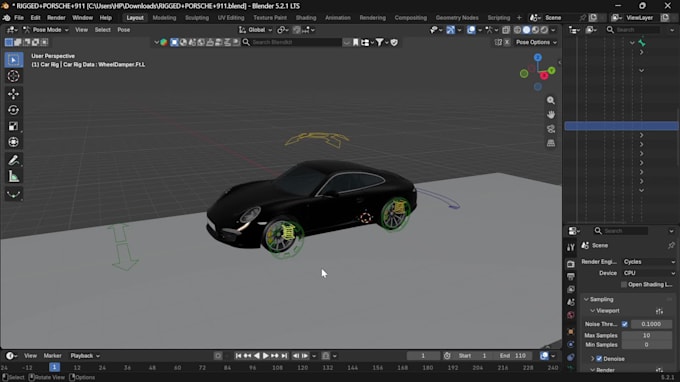Image resolution: width=680 pixels, height=382 pixels.
Task: Click the BlenderKit colorful logo icon
Action: pos(163,42)
